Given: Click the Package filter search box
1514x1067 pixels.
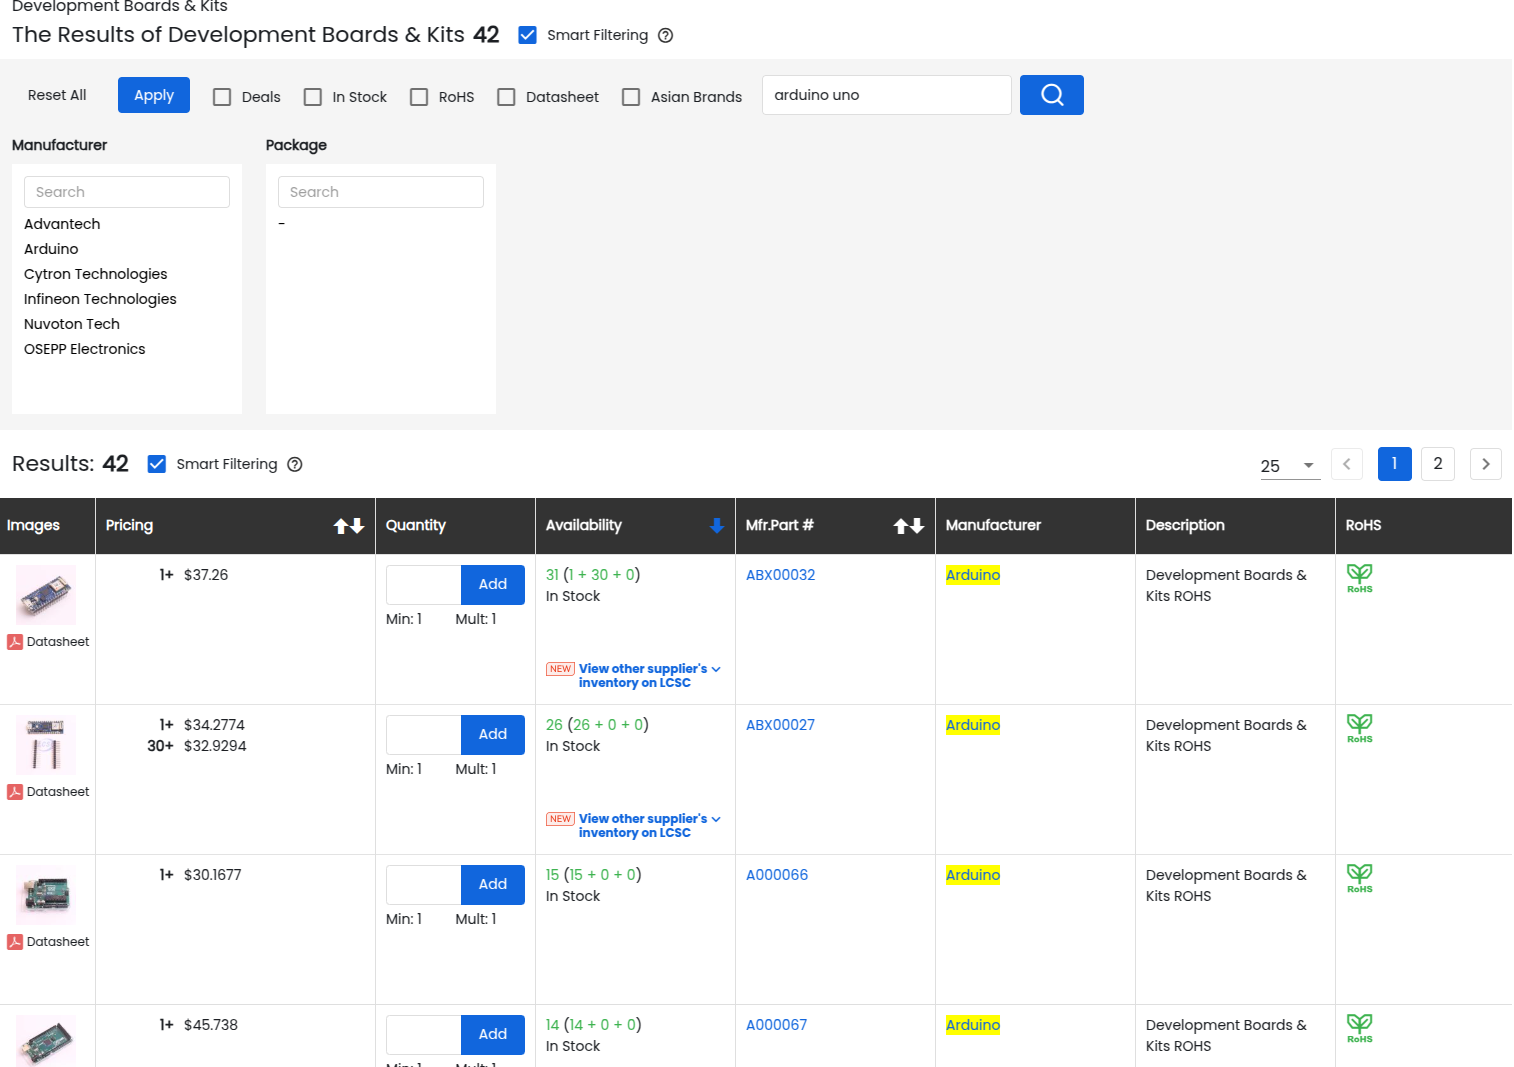Looking at the screenshot, I should pos(381,192).
